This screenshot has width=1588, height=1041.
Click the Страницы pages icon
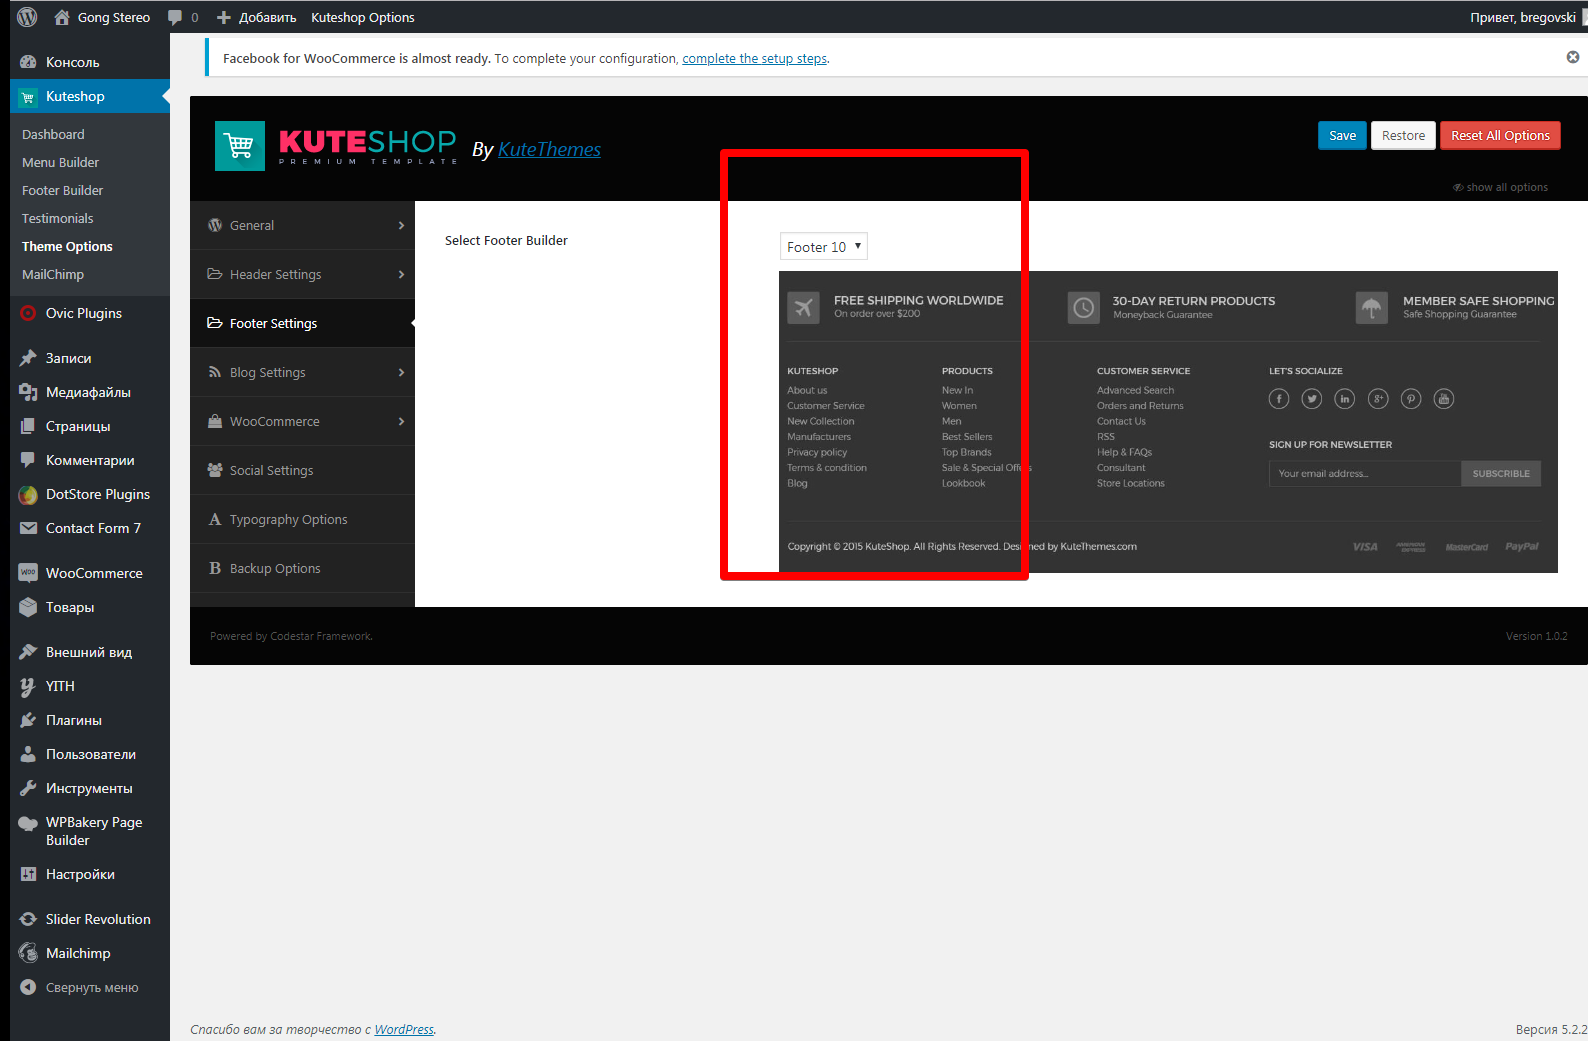[28, 426]
